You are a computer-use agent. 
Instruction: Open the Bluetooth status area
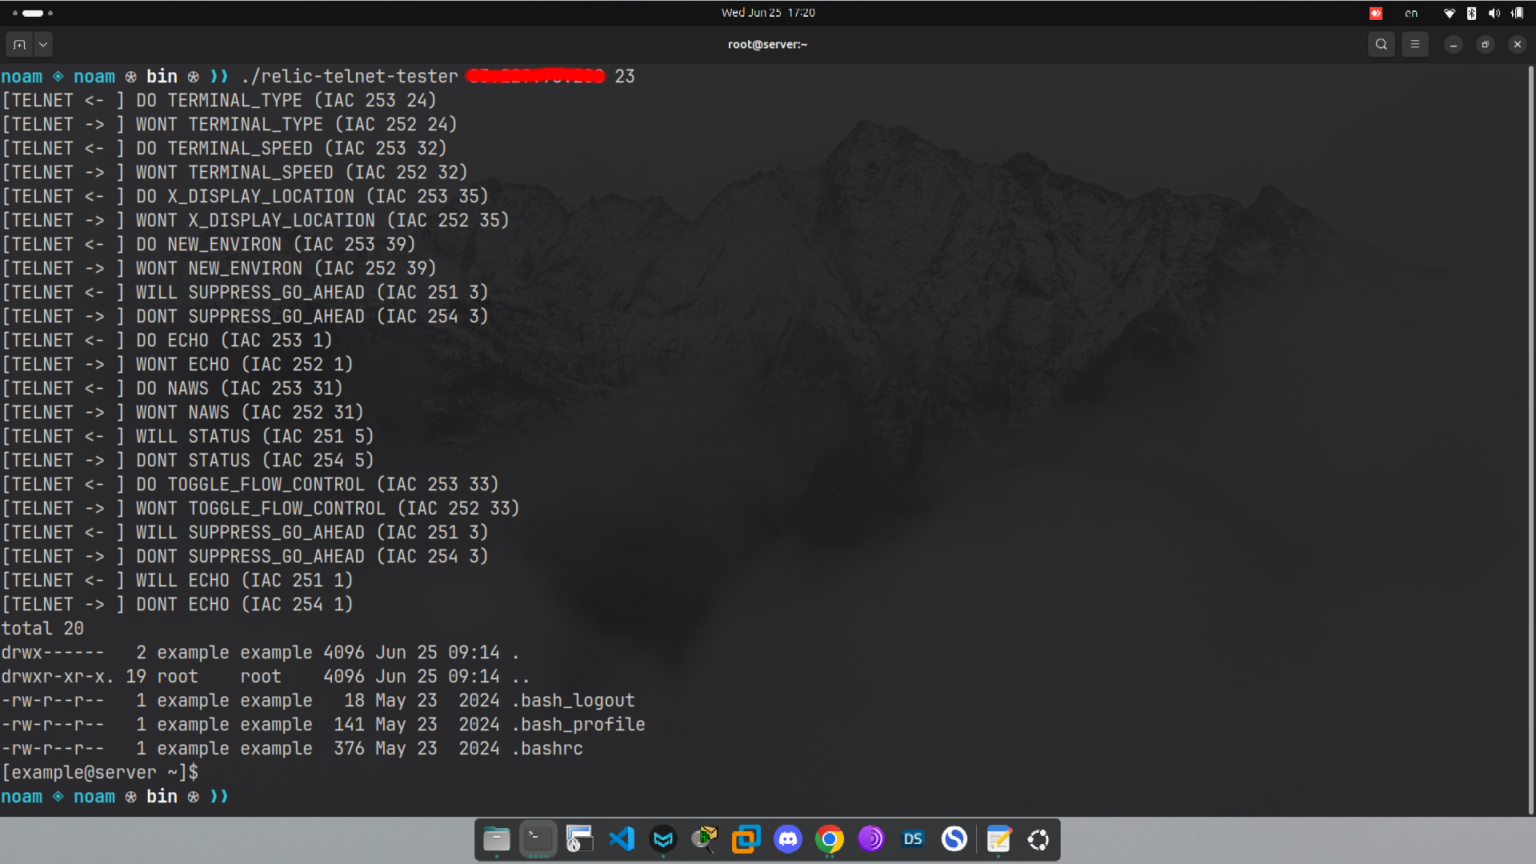coord(1471,13)
